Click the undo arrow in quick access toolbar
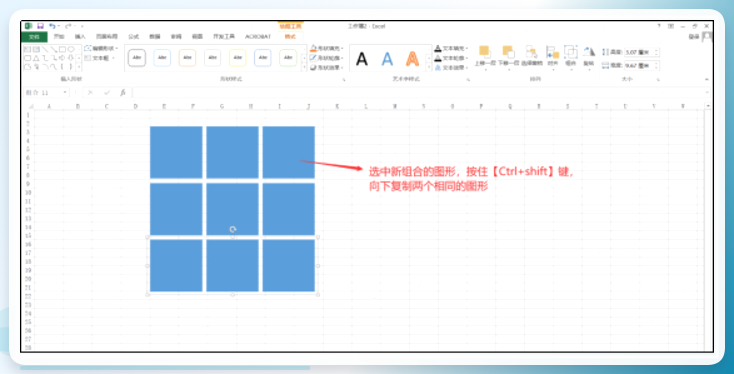This screenshot has width=734, height=374. pos(52,26)
